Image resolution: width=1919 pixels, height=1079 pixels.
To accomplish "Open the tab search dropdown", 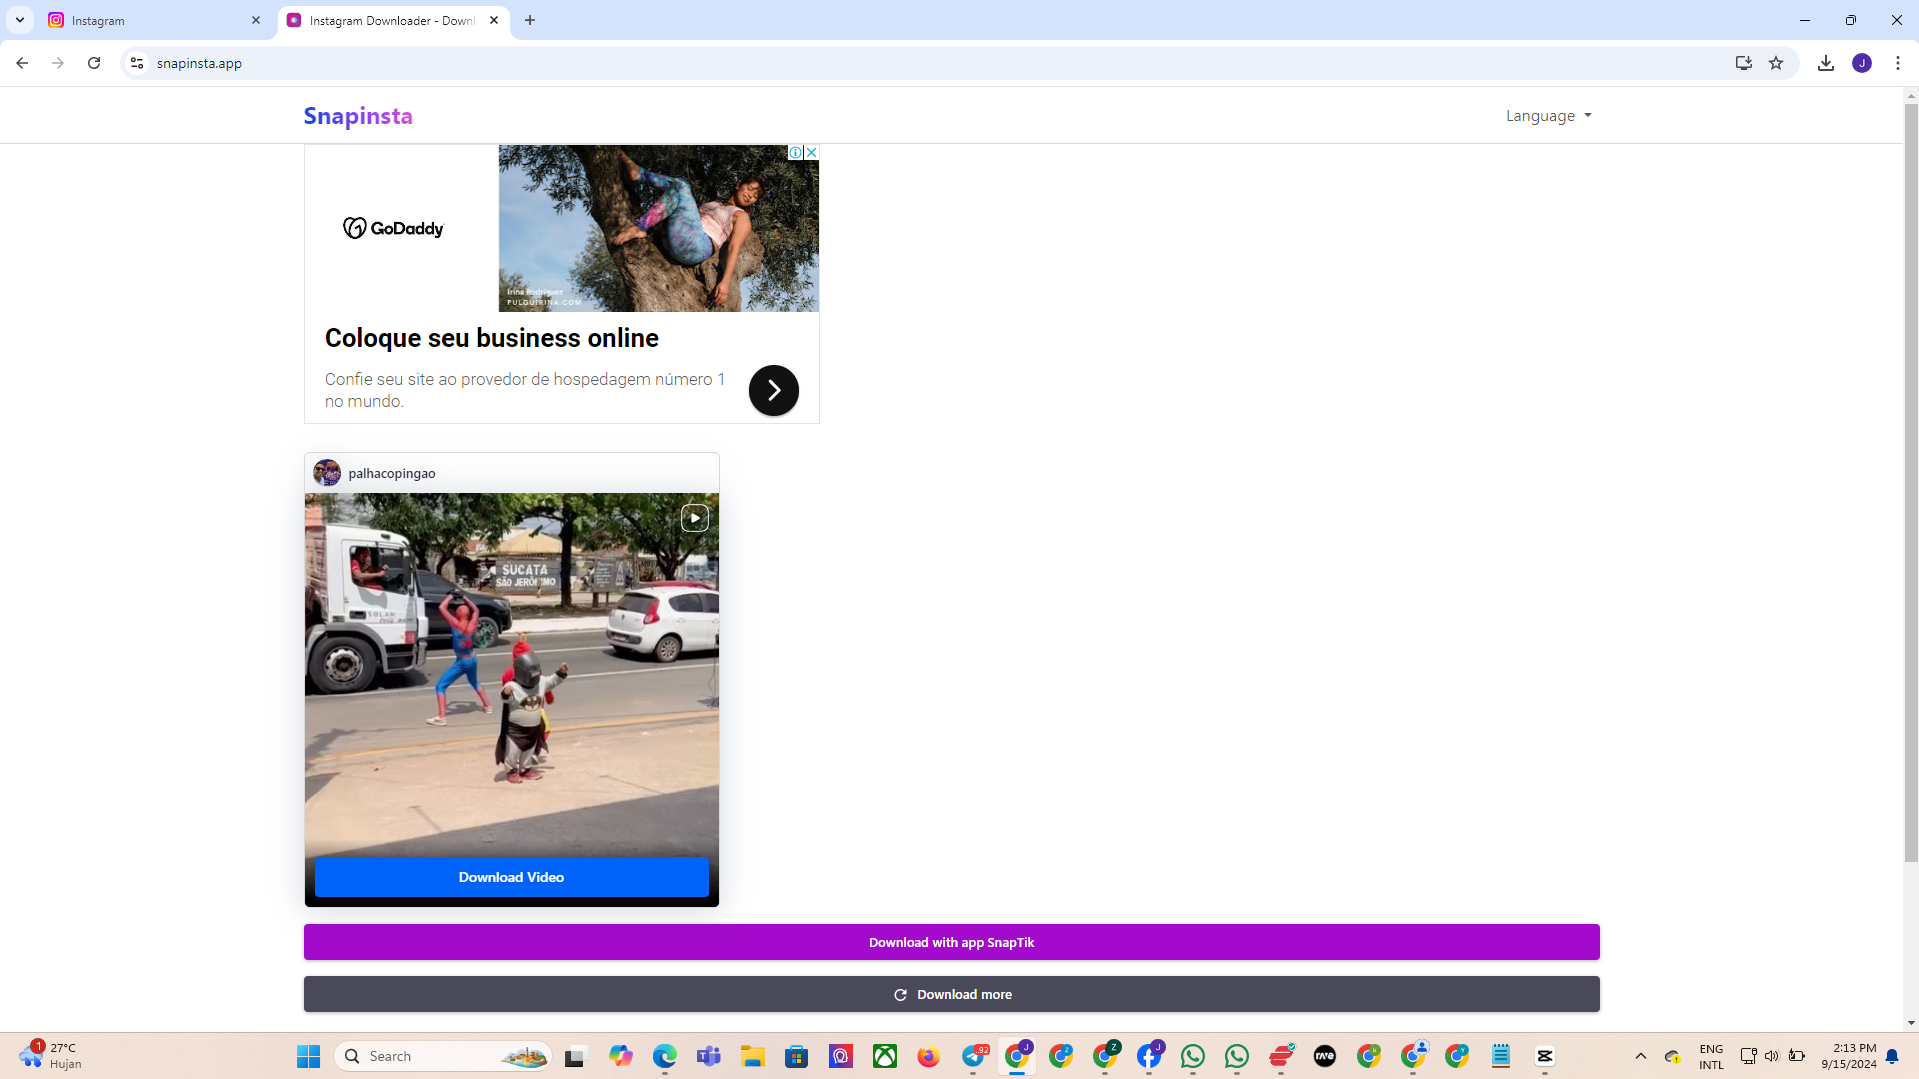I will pyautogui.click(x=20, y=20).
